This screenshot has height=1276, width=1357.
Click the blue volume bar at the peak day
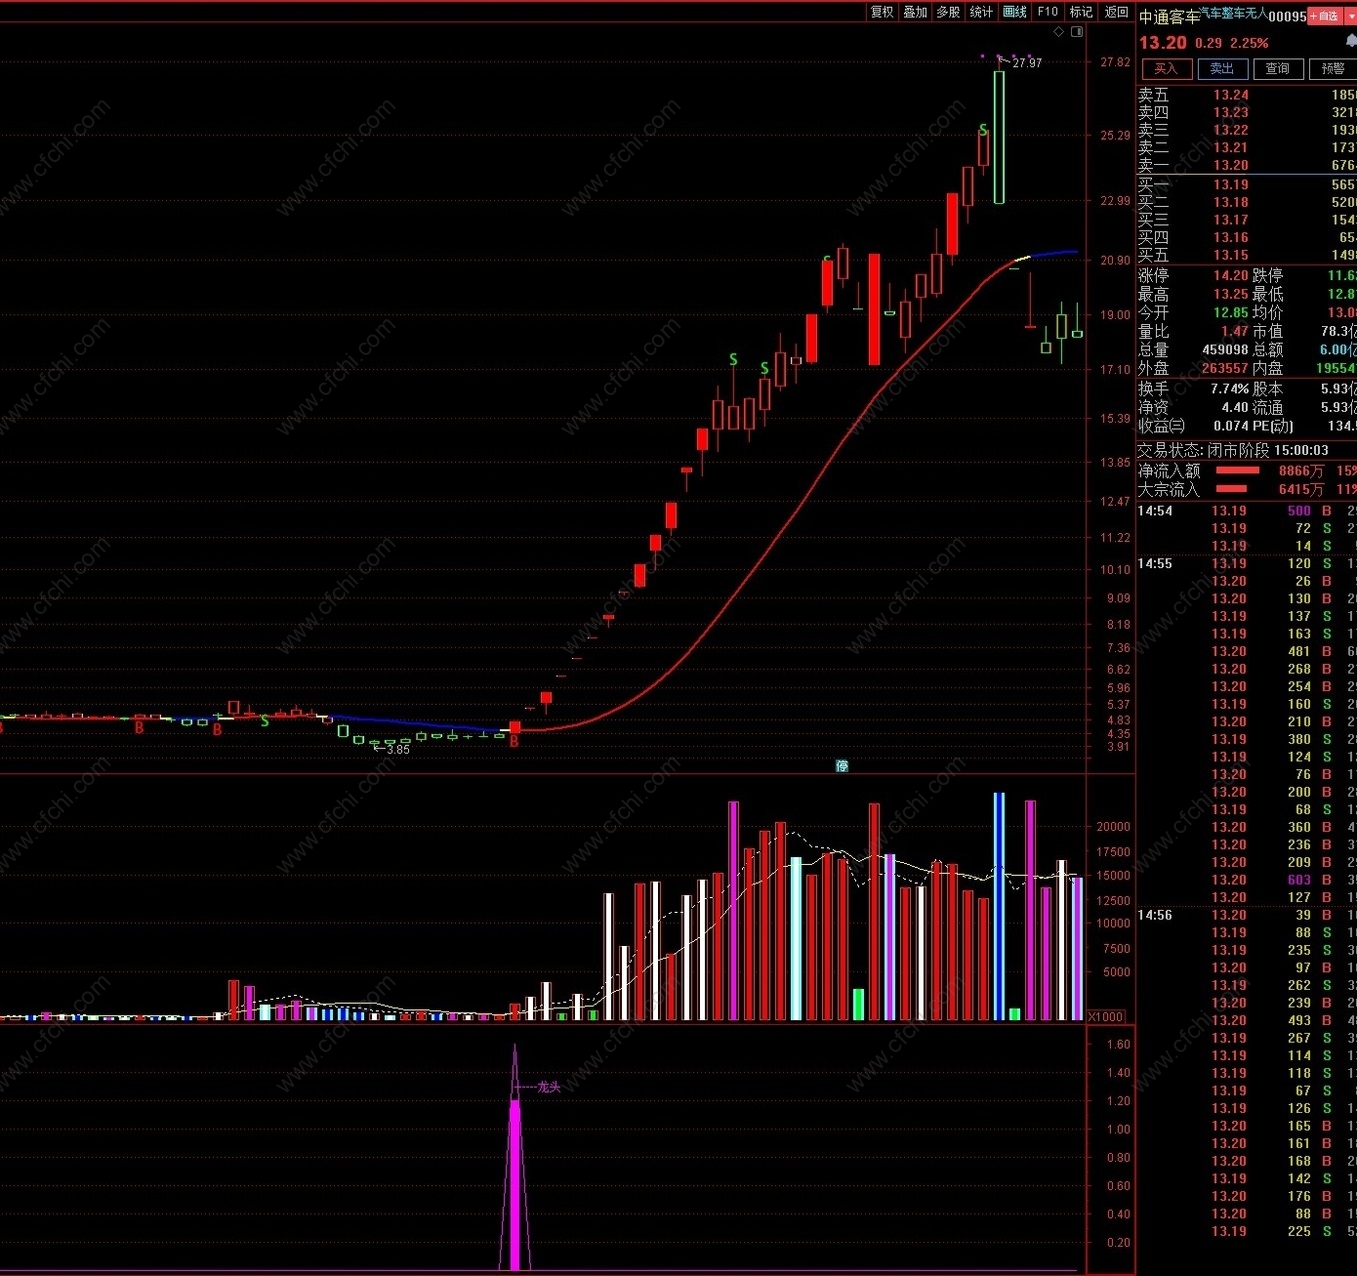999,906
